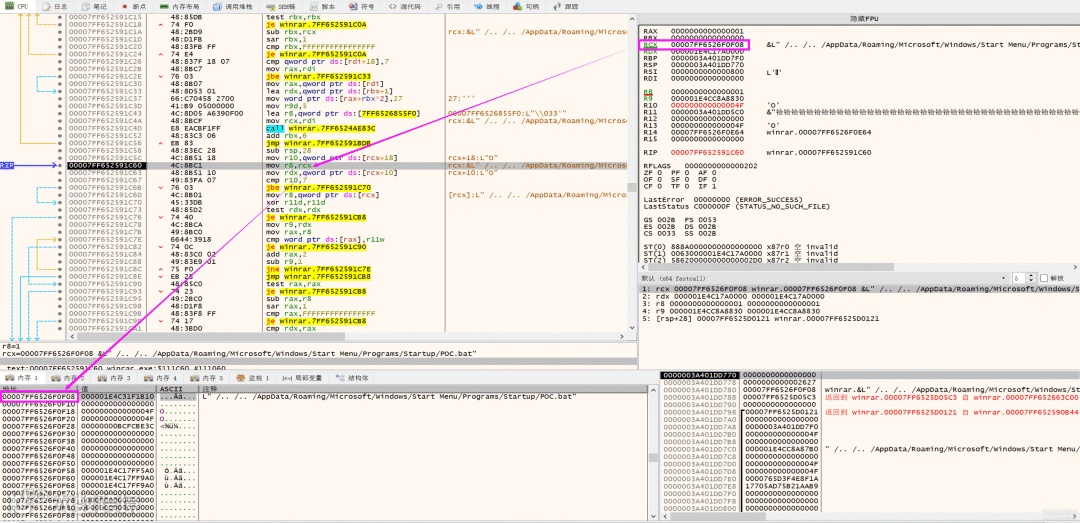The height and width of the screenshot is (523, 1080).
Task: Show the 调用堆栈 call stack tab
Action: click(x=232, y=6)
